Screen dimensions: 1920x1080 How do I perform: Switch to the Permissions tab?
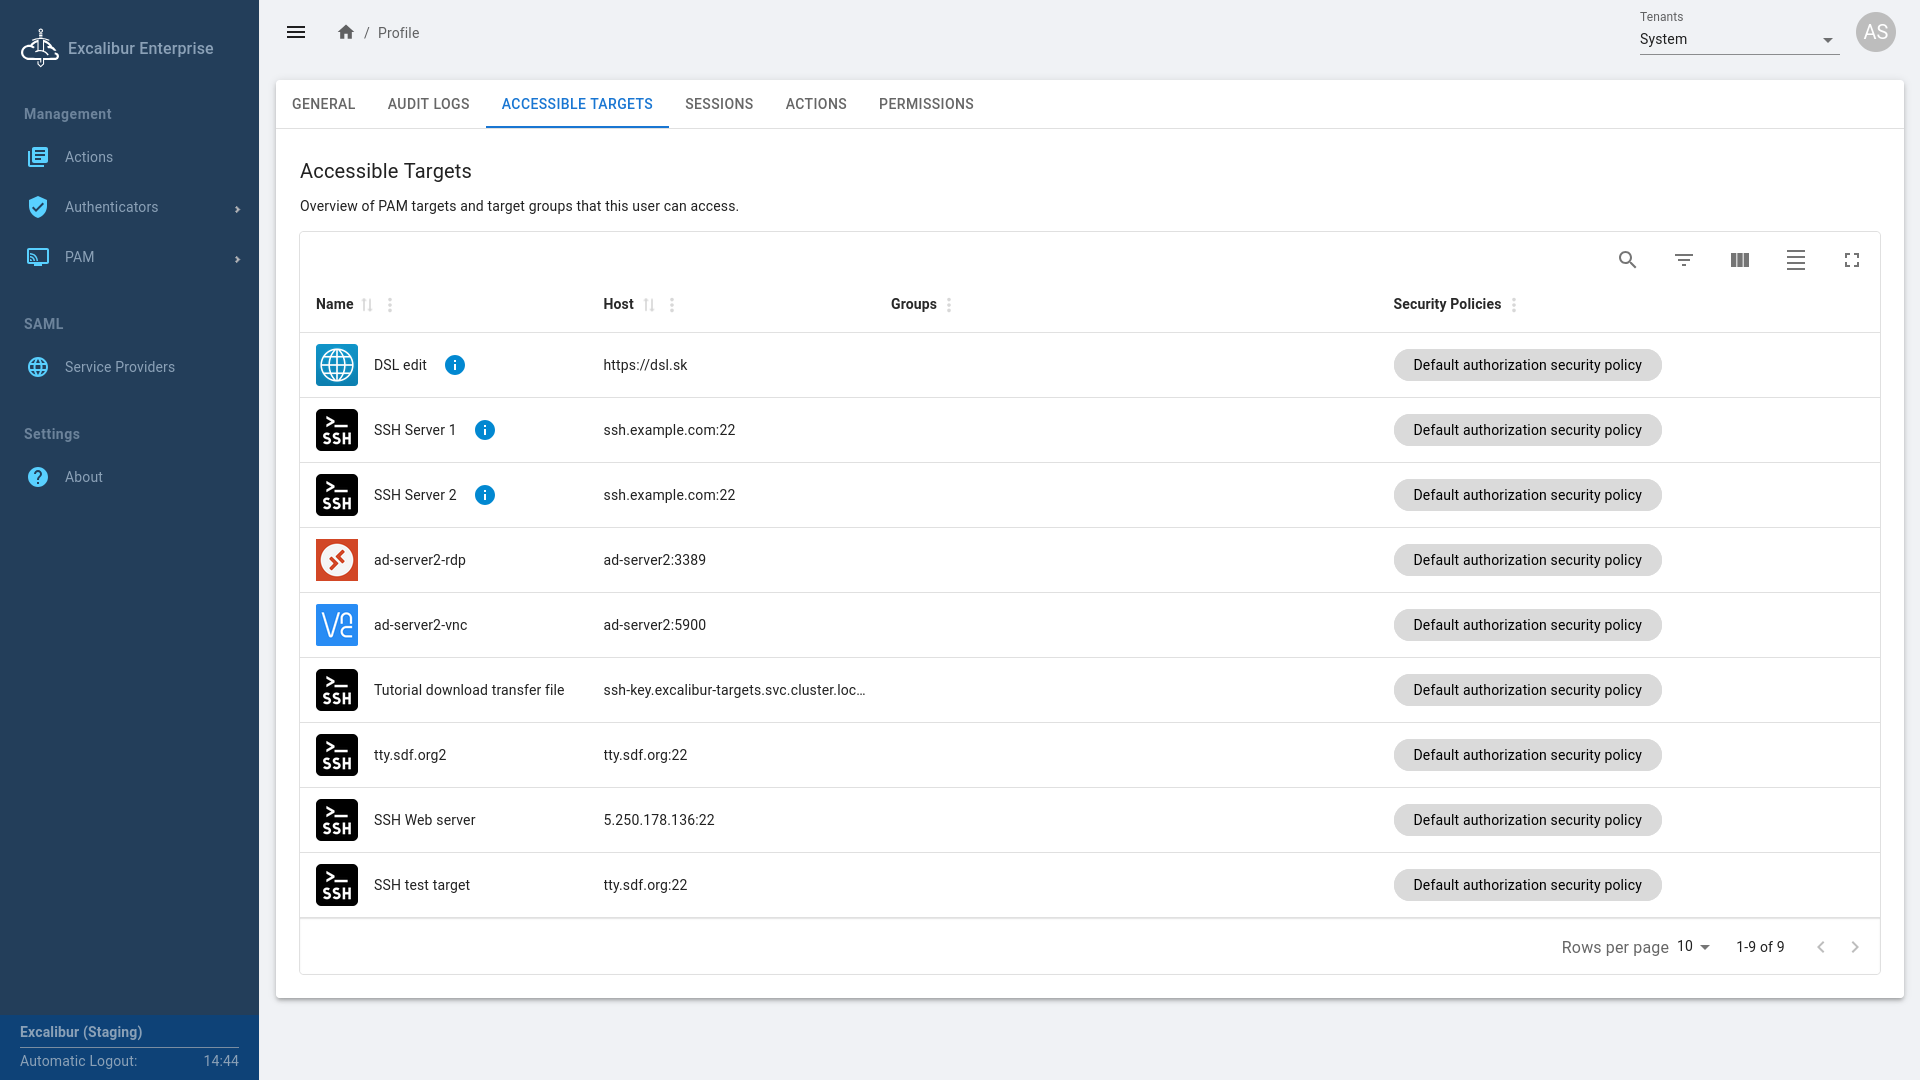click(x=925, y=104)
